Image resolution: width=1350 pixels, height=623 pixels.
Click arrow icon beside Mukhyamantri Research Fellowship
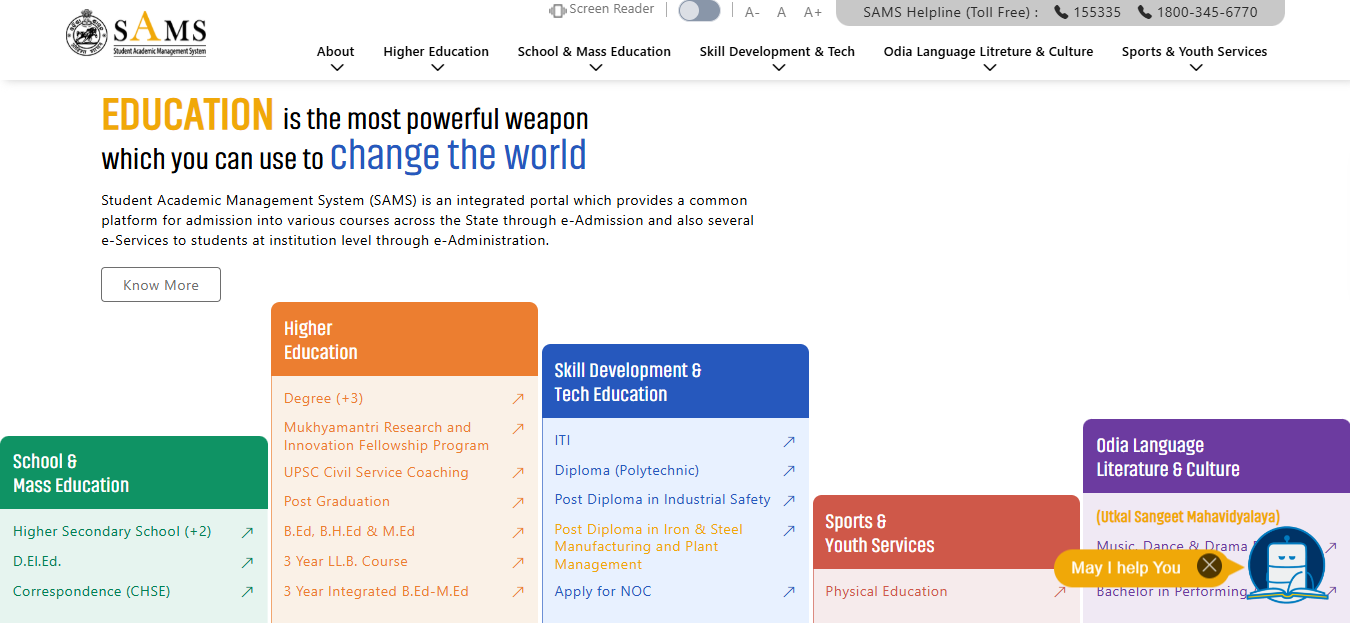[518, 429]
